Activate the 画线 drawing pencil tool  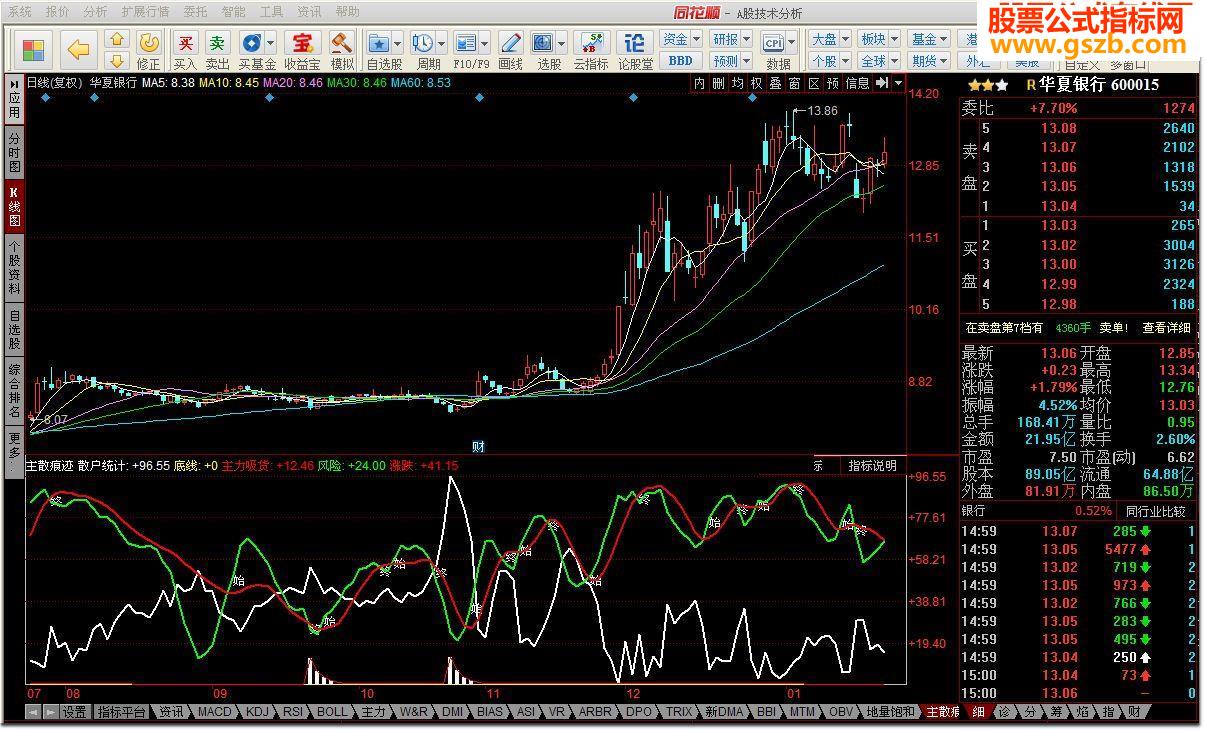[x=510, y=43]
